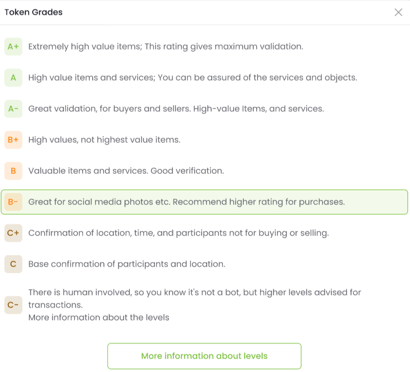Click the A+ grade badge

tap(13, 46)
